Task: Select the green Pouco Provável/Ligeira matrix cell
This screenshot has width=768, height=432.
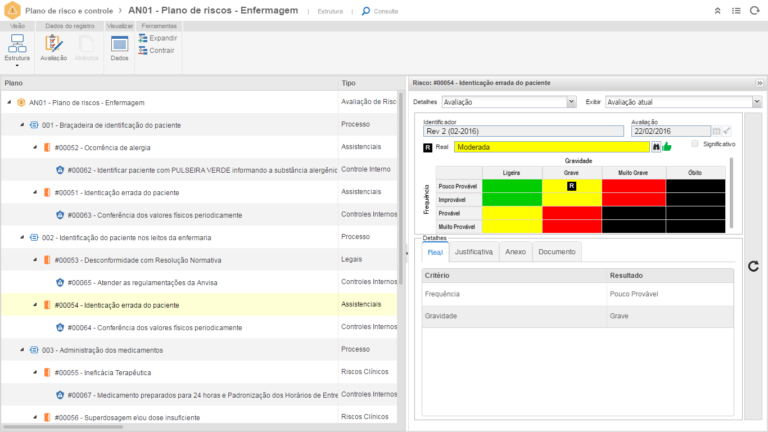Action: pyautogui.click(x=511, y=186)
